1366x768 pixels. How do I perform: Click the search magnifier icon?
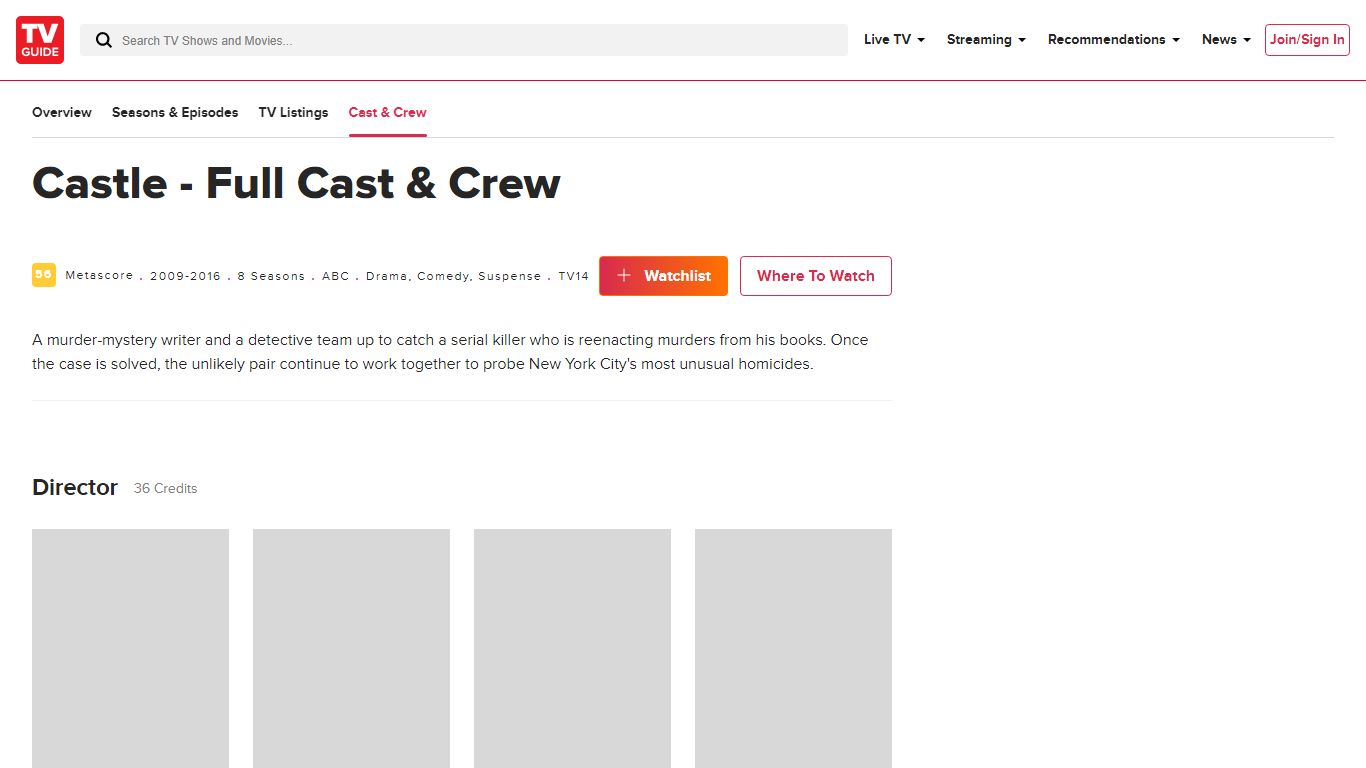point(103,40)
